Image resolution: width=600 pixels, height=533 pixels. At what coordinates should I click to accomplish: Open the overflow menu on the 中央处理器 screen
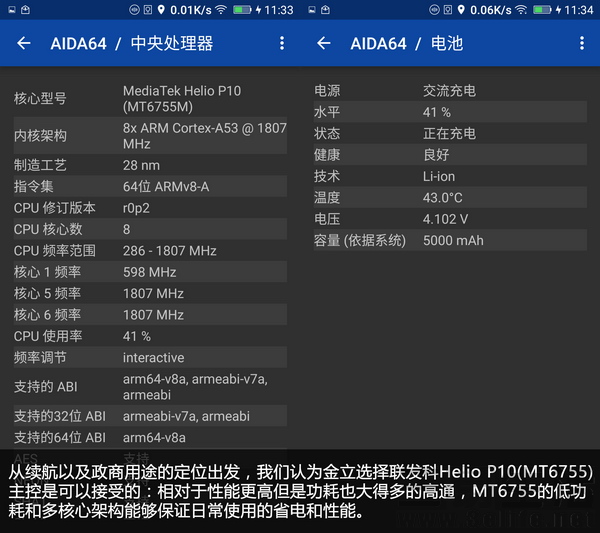coord(282,43)
